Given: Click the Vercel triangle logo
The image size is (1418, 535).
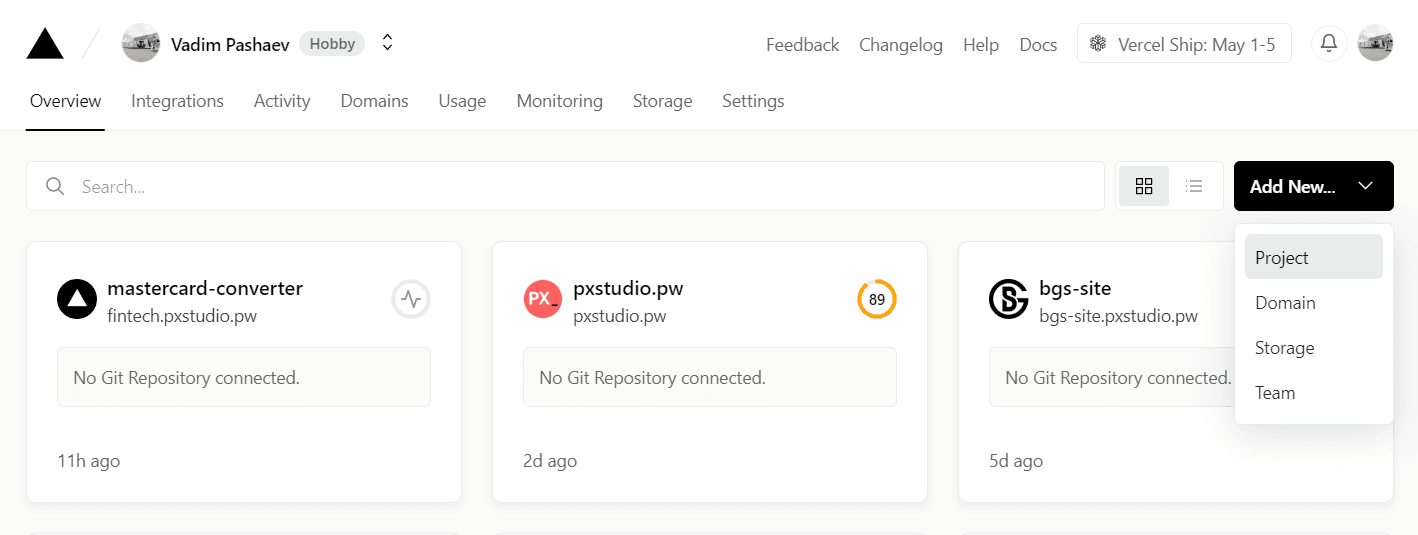Looking at the screenshot, I should coord(45,44).
